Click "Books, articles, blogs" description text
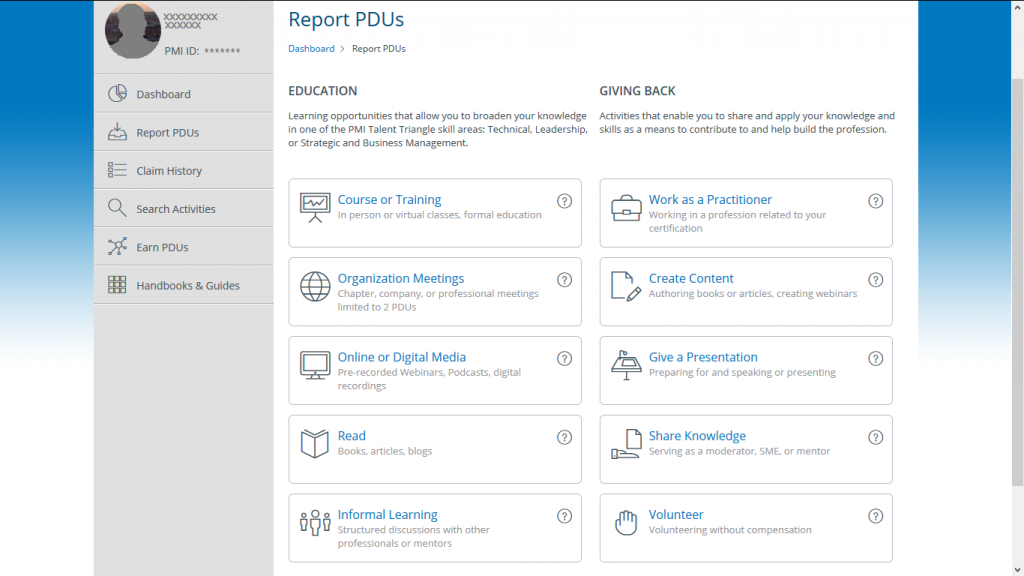This screenshot has height=576, width=1024. tap(385, 451)
